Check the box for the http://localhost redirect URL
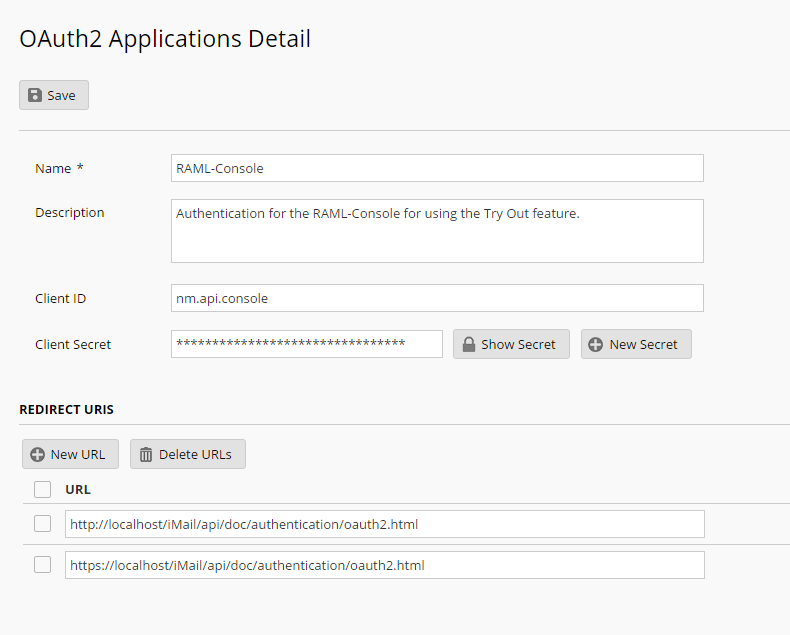This screenshot has width=790, height=635. click(42, 524)
